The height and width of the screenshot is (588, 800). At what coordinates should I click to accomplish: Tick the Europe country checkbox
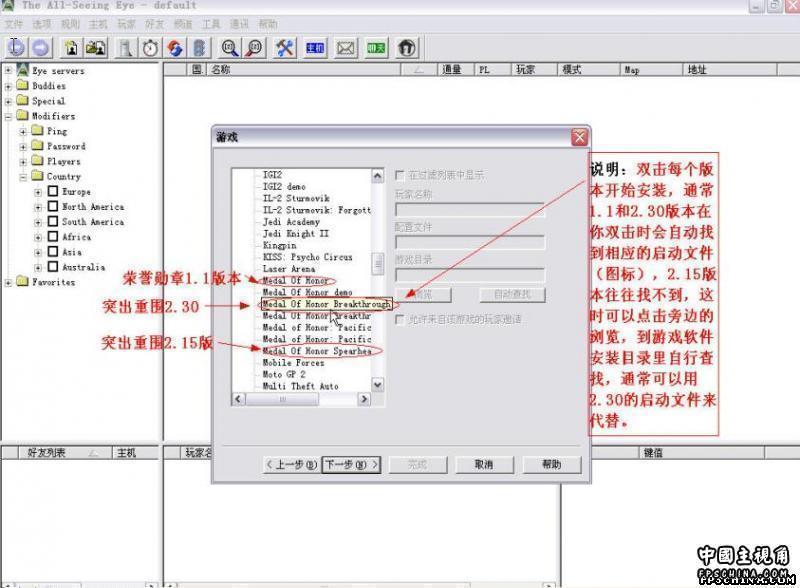53,191
